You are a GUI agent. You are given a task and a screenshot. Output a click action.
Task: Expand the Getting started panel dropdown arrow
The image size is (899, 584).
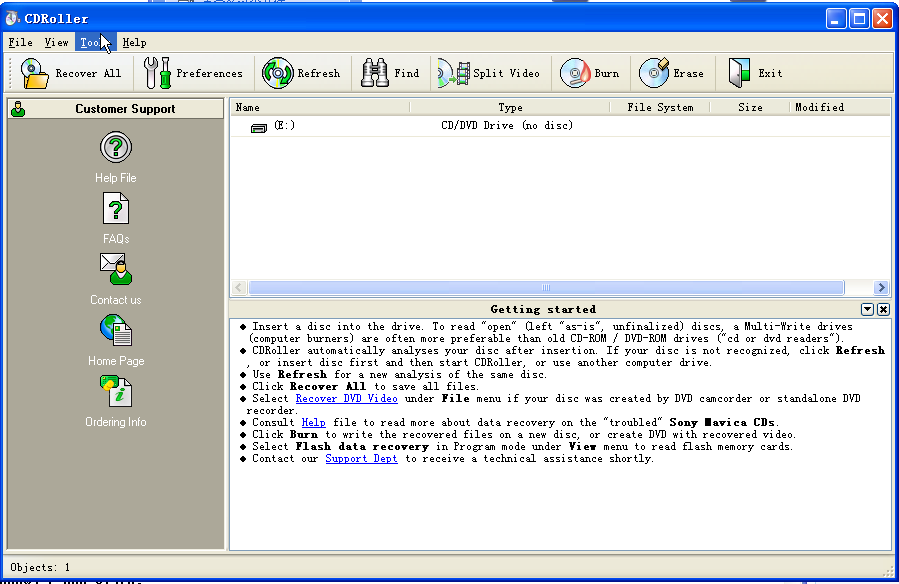[x=867, y=309]
